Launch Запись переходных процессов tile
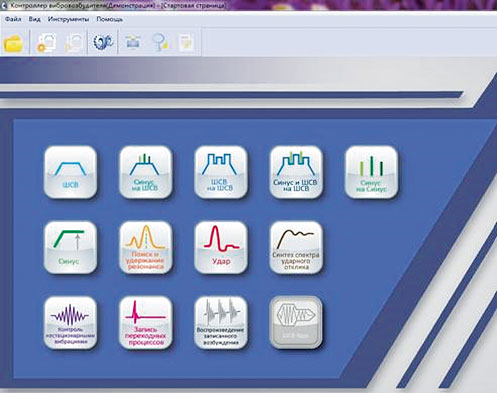Viewport: 497px width, 393px height. [146, 323]
